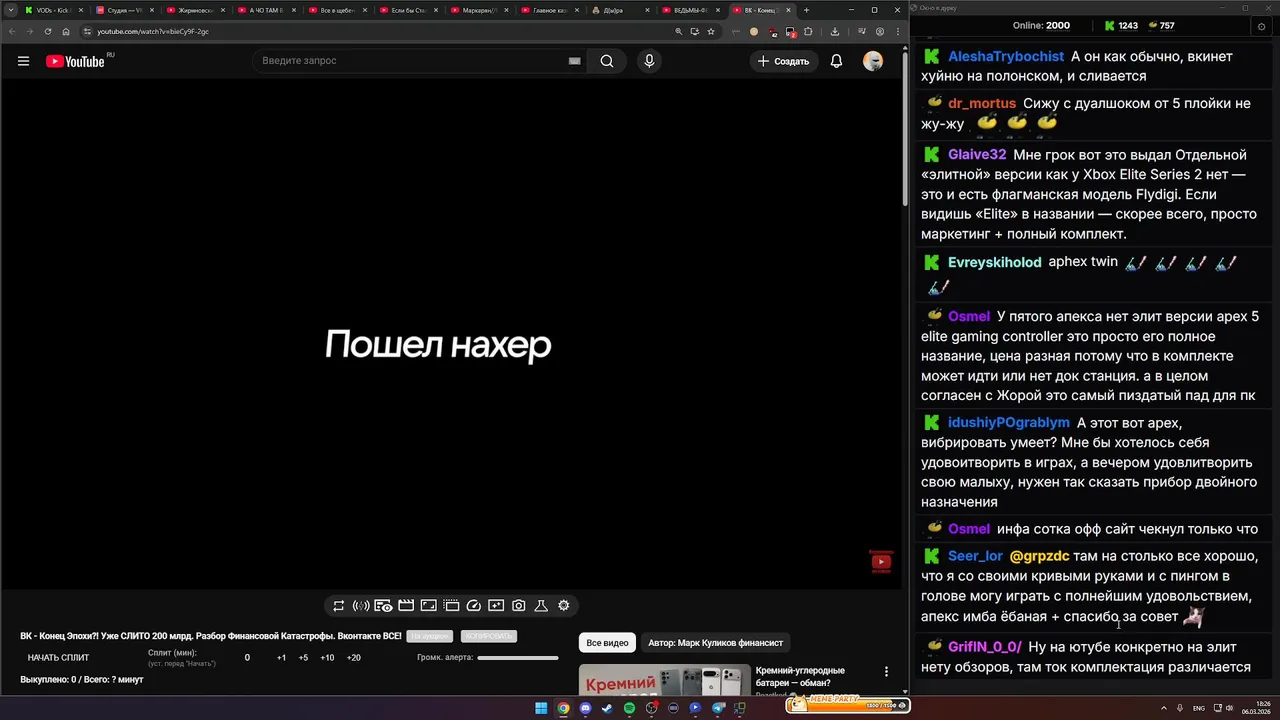Open Discord from the taskbar

[x=585, y=708]
